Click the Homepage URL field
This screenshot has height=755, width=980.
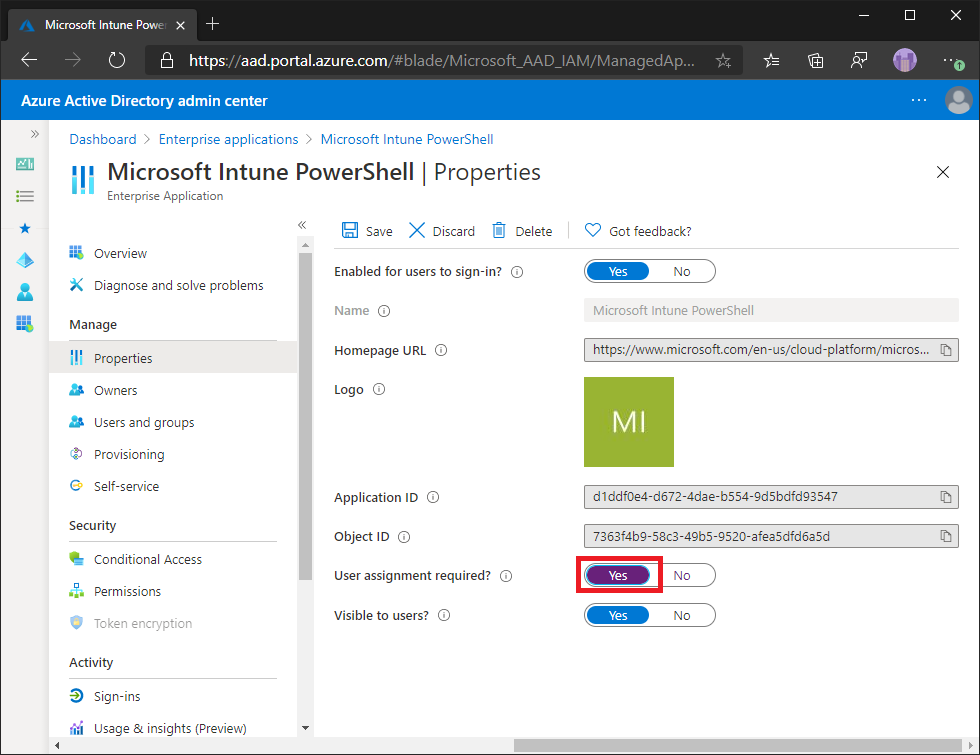click(x=771, y=350)
